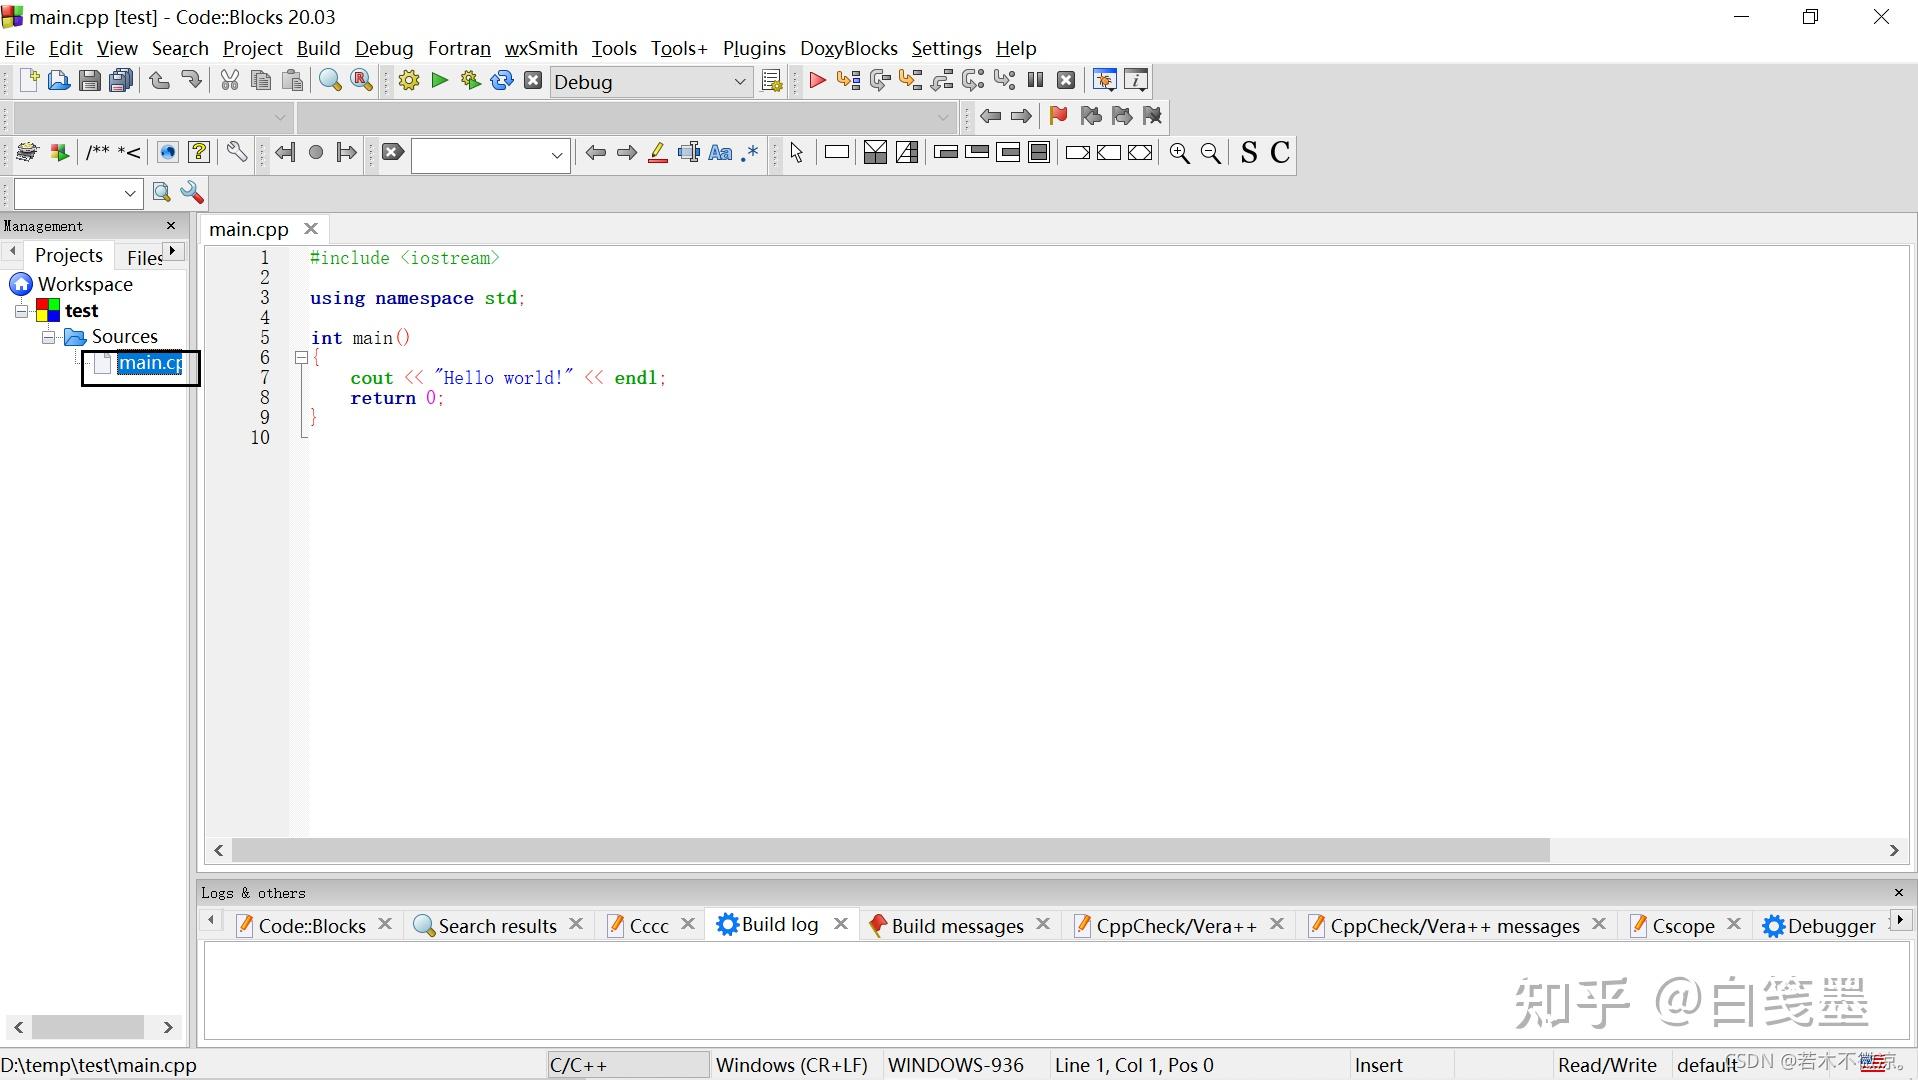Toggle match case Aa option
This screenshot has width=1918, height=1080.
pos(720,153)
